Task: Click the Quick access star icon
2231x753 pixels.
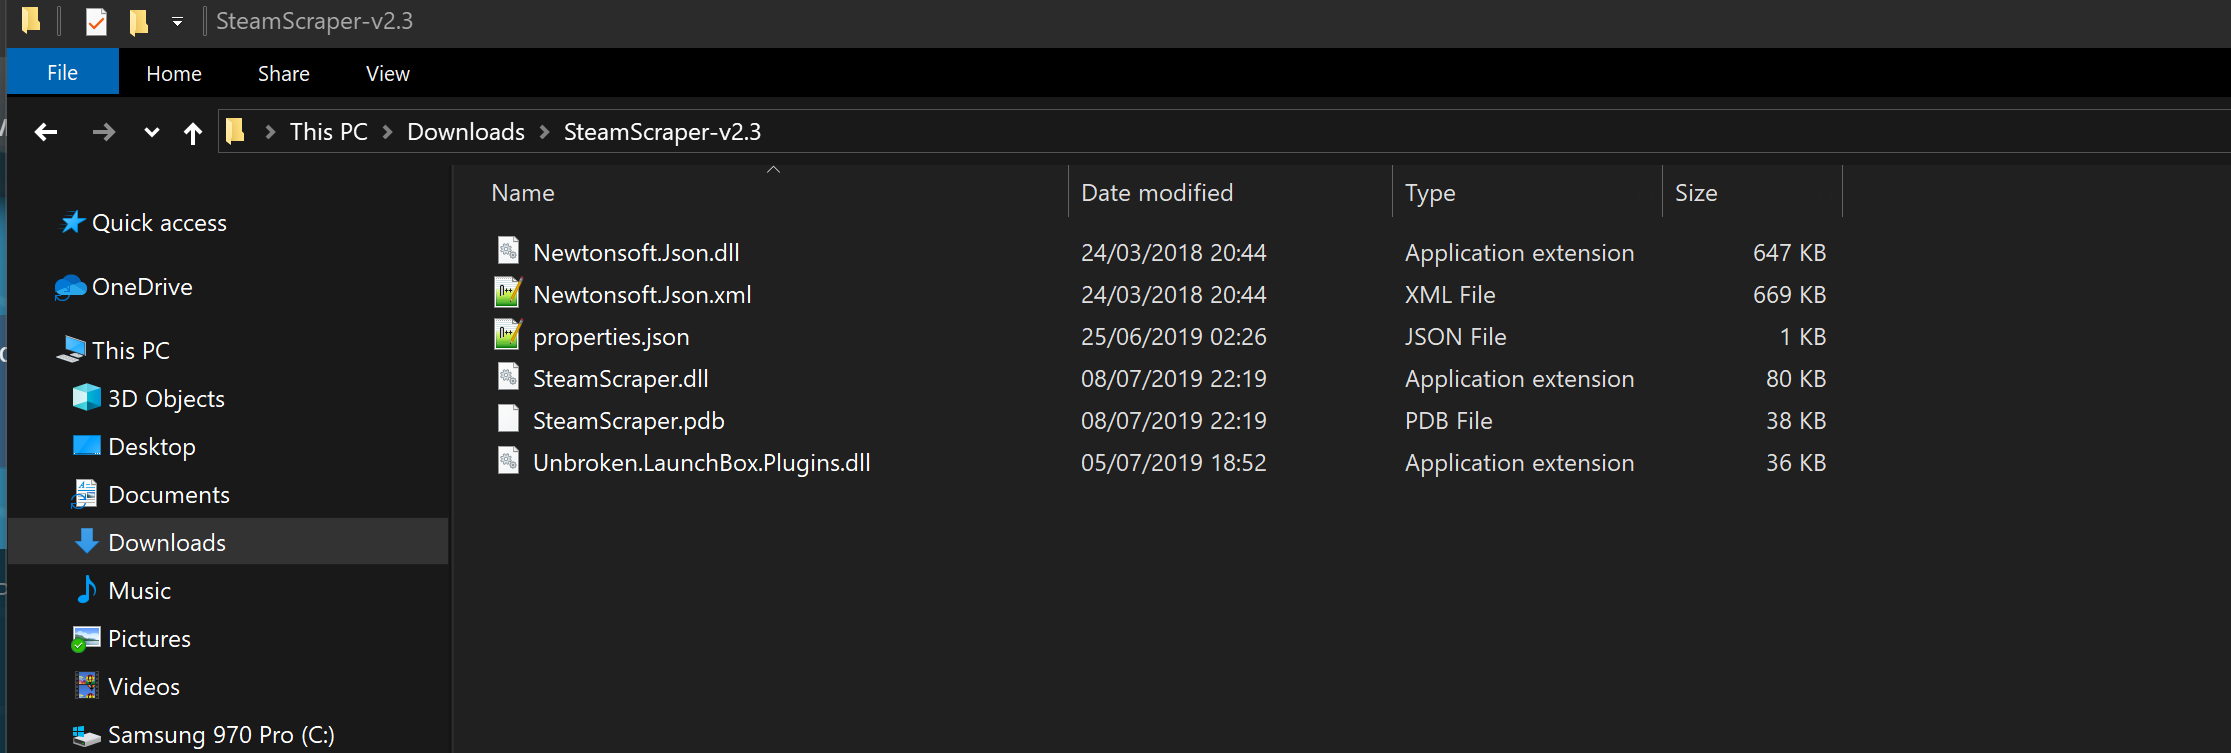Action: pyautogui.click(x=72, y=221)
